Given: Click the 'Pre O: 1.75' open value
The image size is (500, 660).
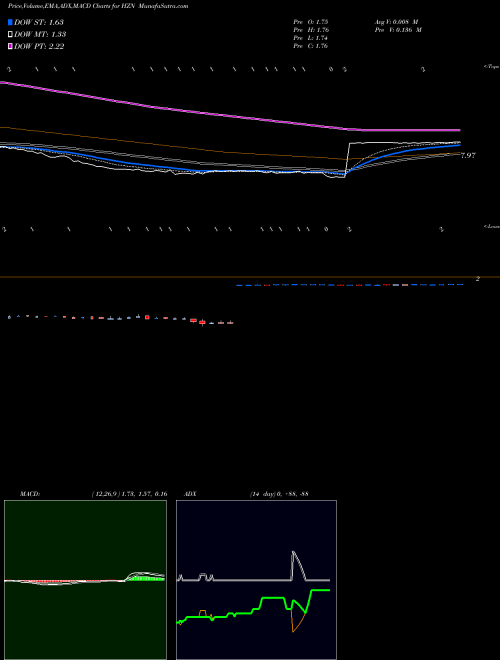Looking at the screenshot, I should 311,22.
